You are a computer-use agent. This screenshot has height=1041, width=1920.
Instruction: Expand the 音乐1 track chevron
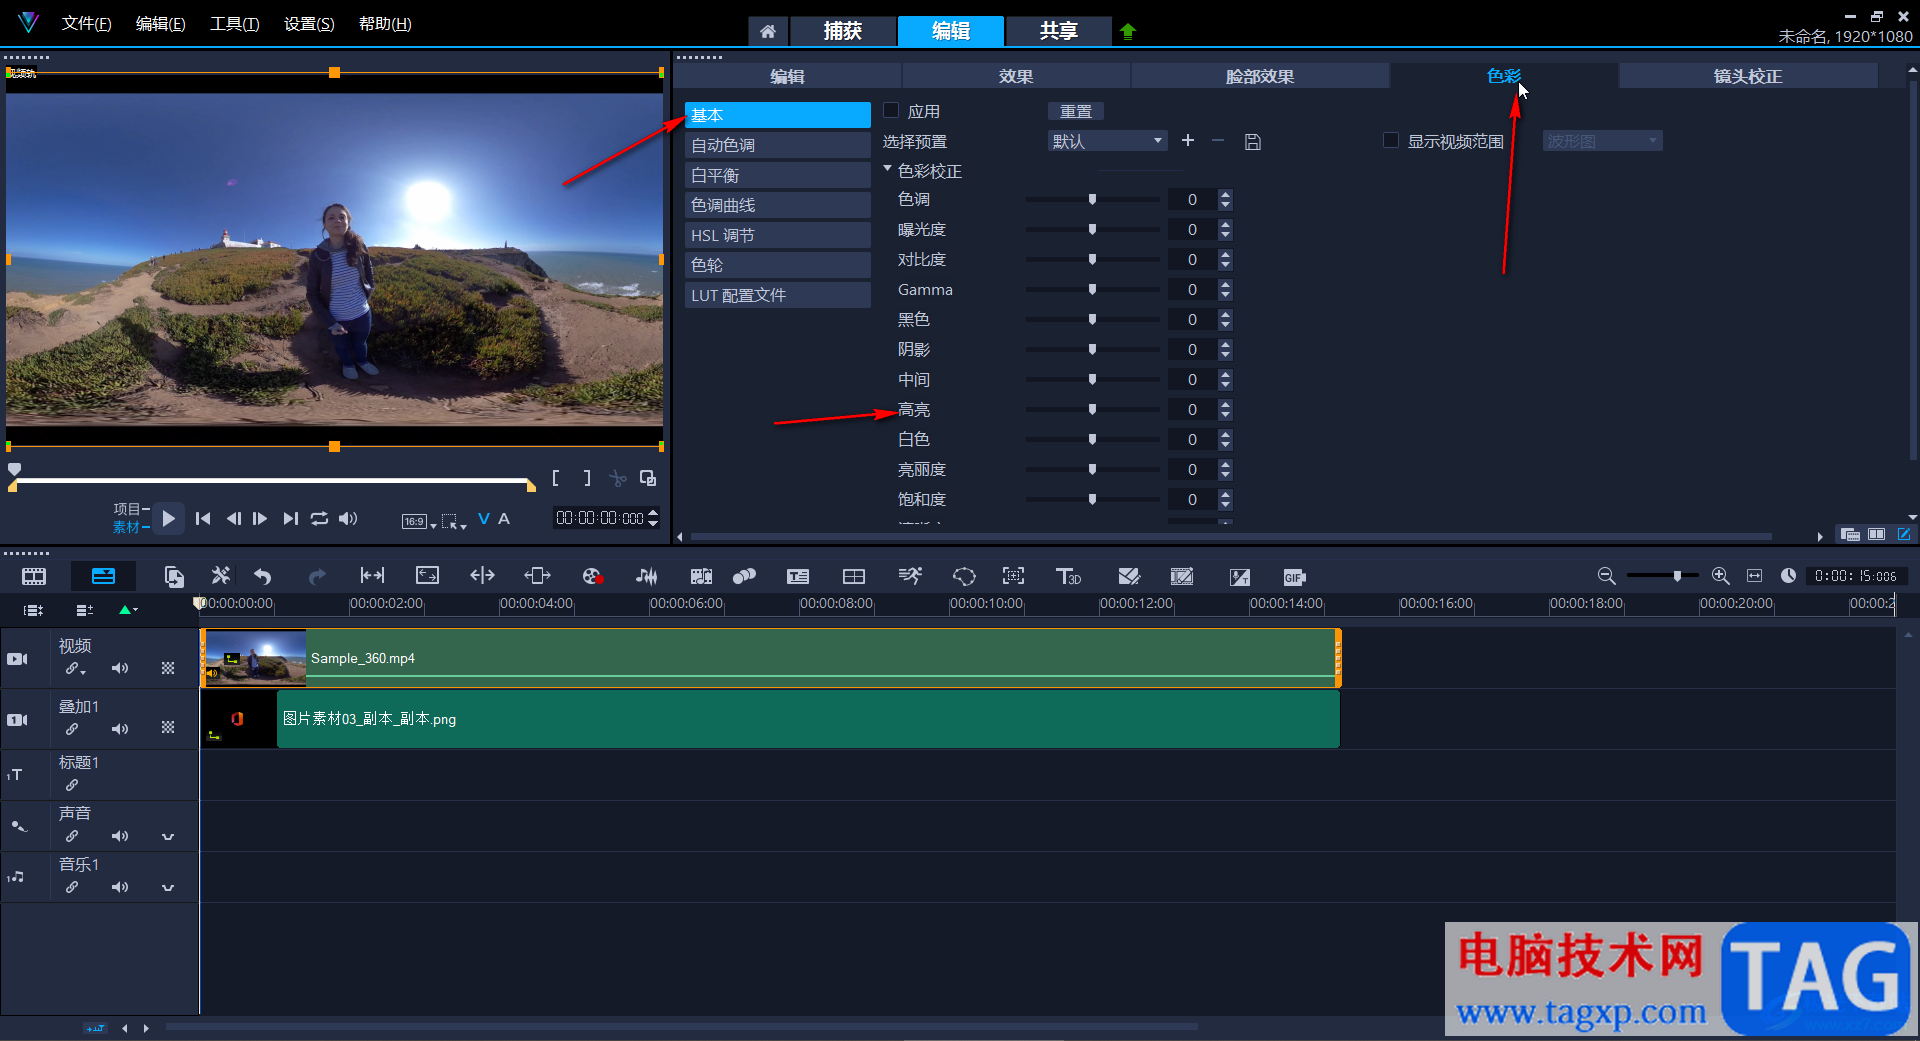coord(168,887)
